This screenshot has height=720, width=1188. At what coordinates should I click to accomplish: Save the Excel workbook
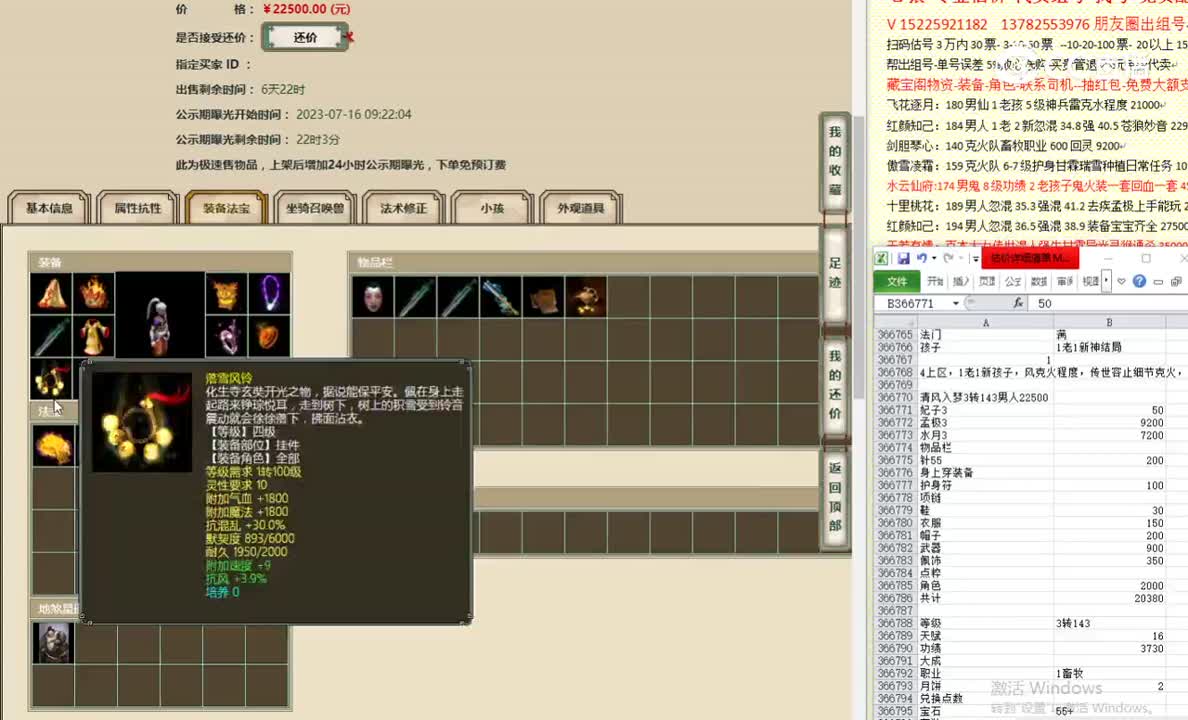coord(902,258)
